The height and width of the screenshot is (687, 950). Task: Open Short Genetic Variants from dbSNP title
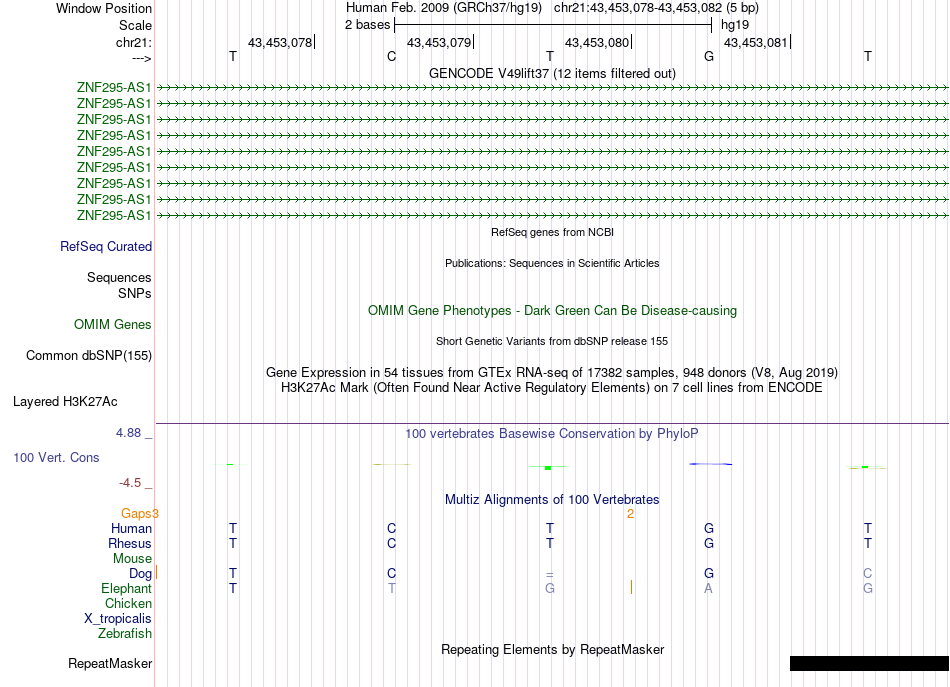(552, 341)
